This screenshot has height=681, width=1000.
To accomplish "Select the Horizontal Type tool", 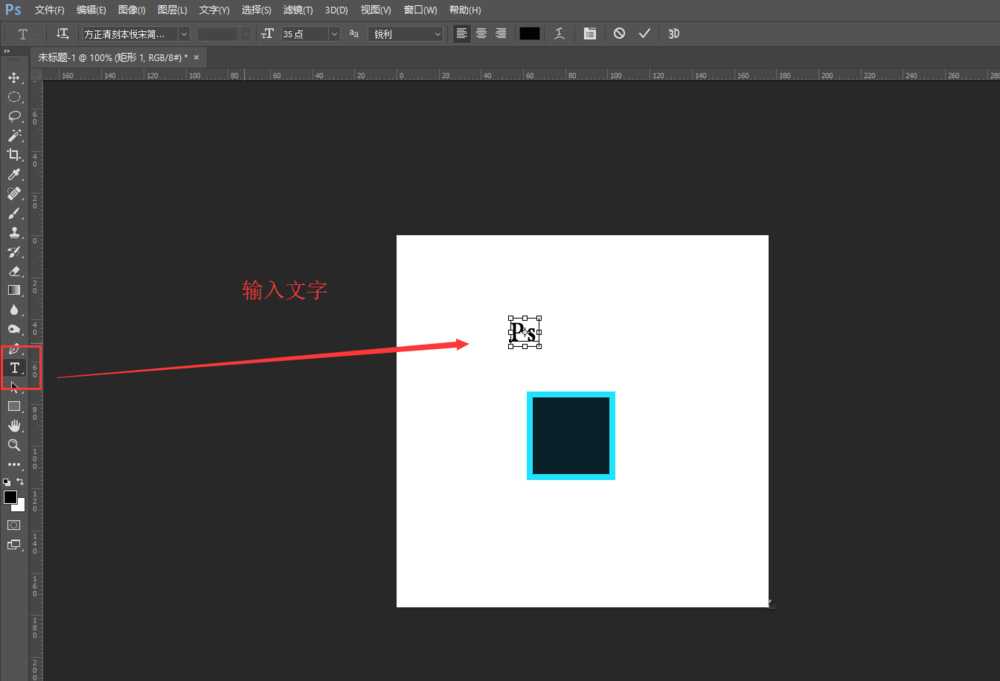I will tap(14, 368).
